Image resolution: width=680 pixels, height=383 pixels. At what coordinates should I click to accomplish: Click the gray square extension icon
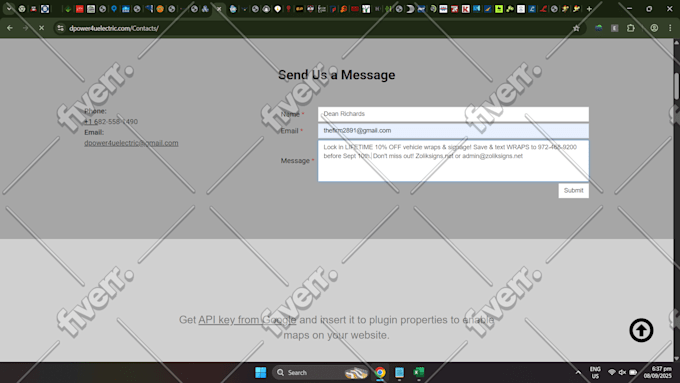click(615, 28)
